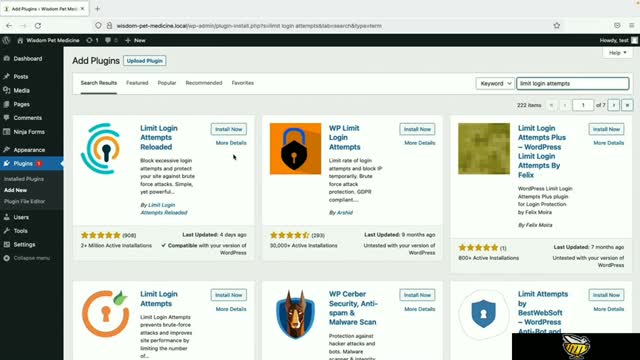
Task: Install WP Cerber Security plugin
Action: [x=417, y=295]
